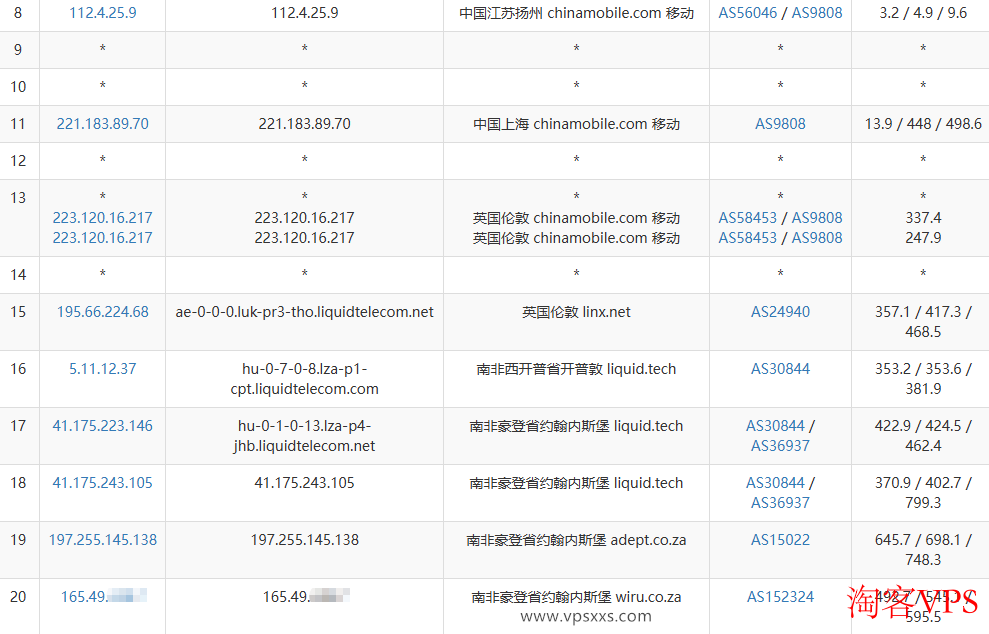Open the AS30844 link in hop 18 row
The image size is (989, 634).
pos(775,483)
